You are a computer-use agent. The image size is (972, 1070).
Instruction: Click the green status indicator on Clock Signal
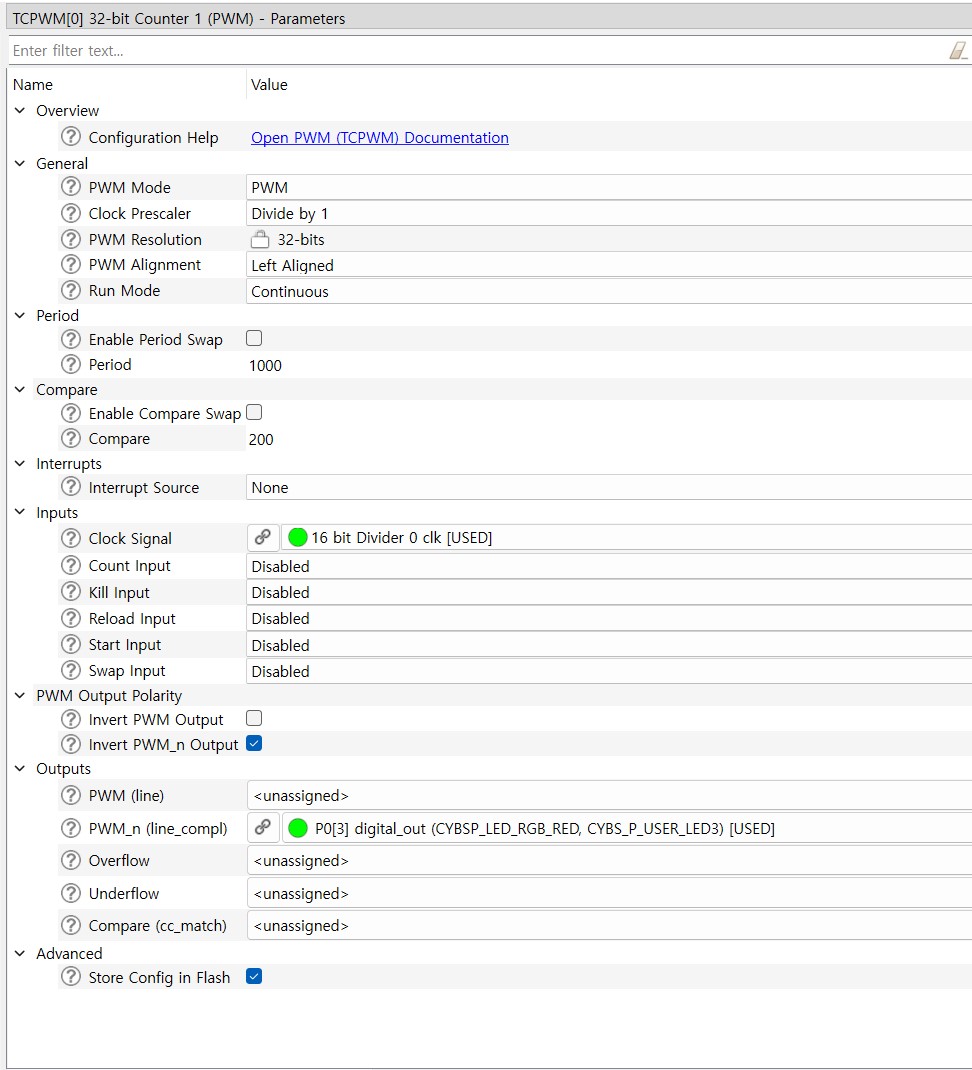297,537
